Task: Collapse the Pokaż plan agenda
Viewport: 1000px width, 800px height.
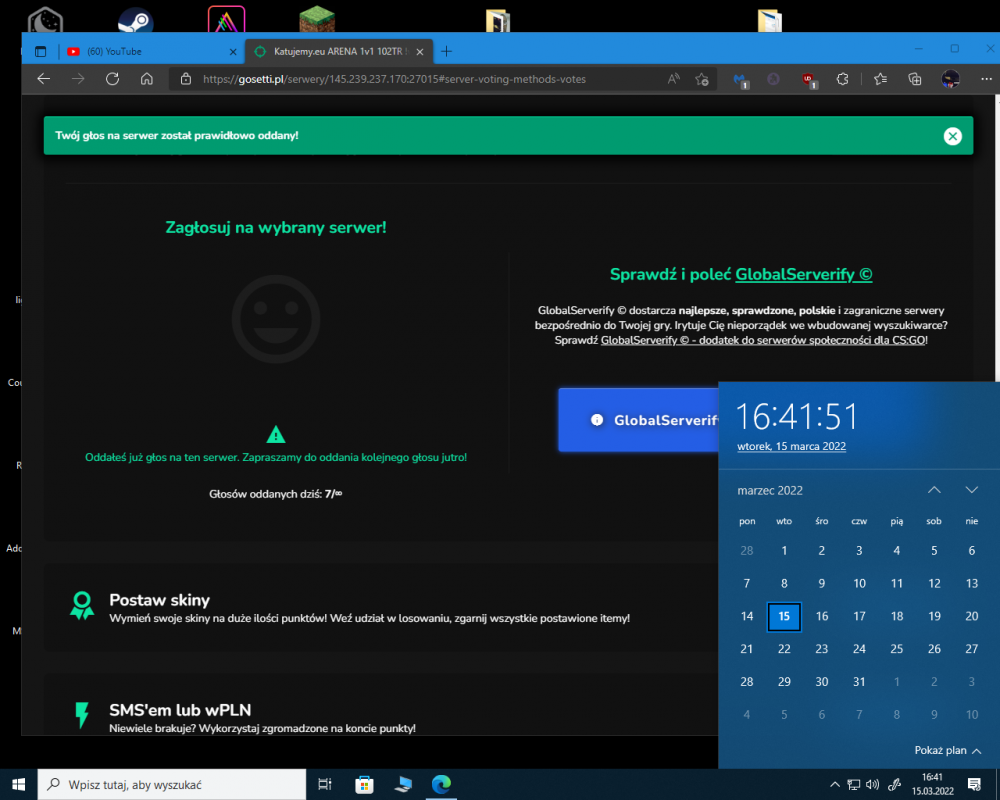Action: 948,750
